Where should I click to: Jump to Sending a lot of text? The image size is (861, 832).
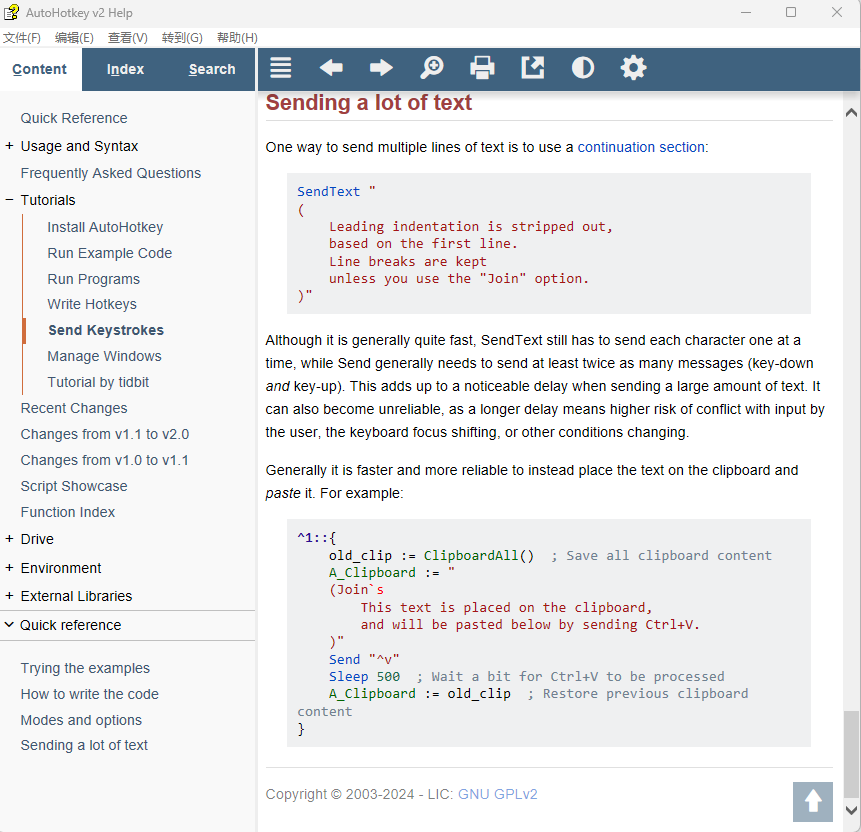click(84, 745)
